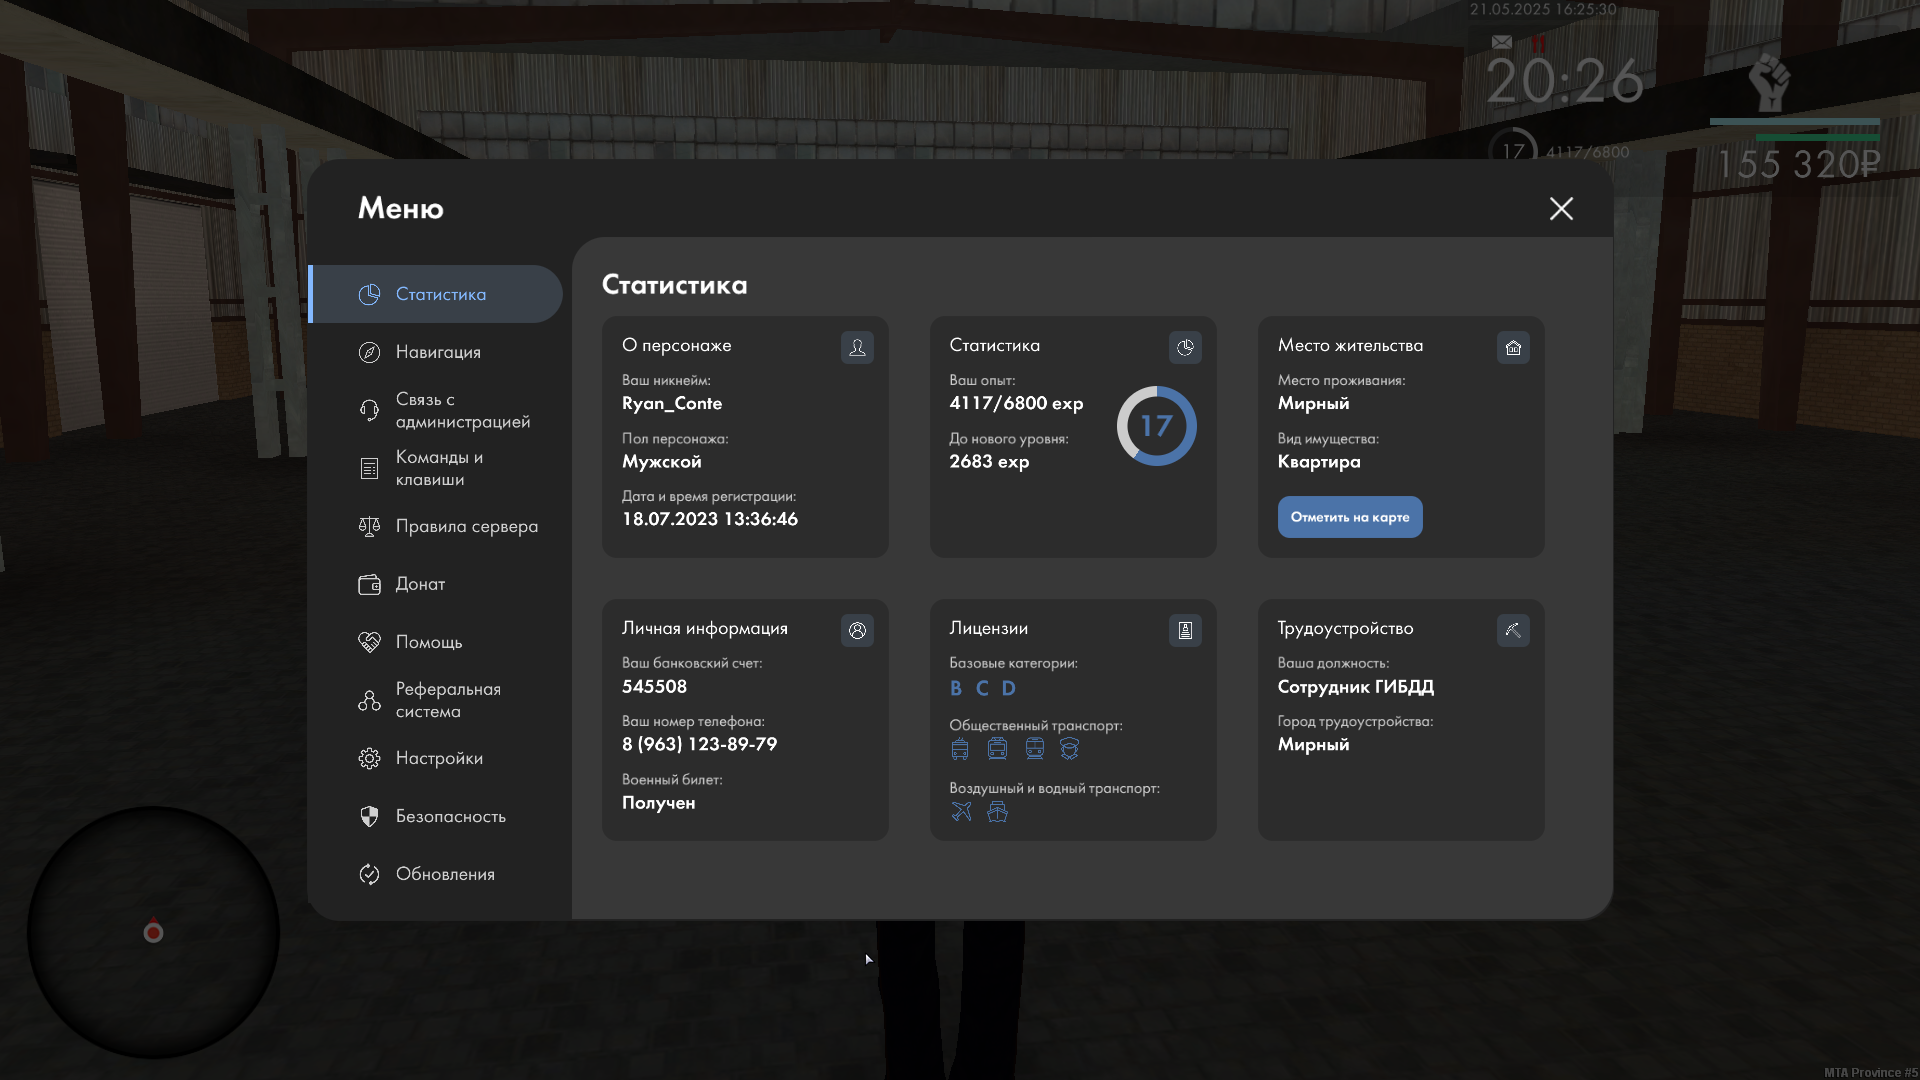The height and width of the screenshot is (1080, 1920).
Task: Click the house icon in Место жительства card
Action: pos(1513,347)
